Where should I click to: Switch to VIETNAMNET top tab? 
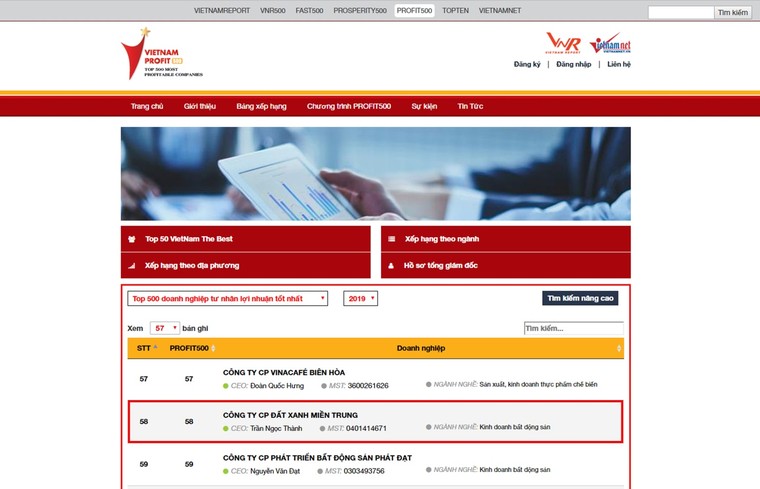tap(500, 11)
